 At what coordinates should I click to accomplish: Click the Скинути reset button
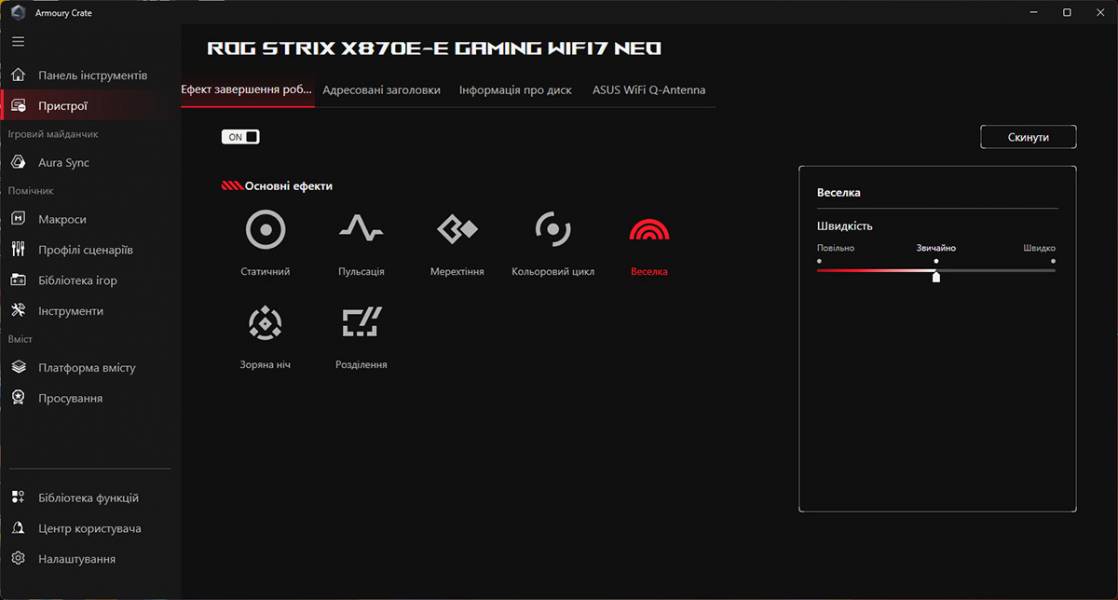(1028, 137)
